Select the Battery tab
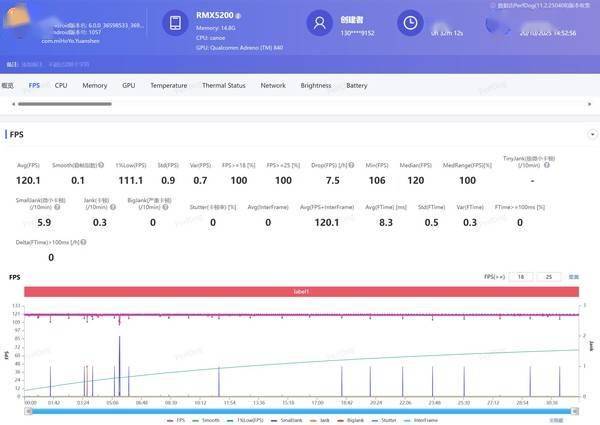 tap(356, 86)
